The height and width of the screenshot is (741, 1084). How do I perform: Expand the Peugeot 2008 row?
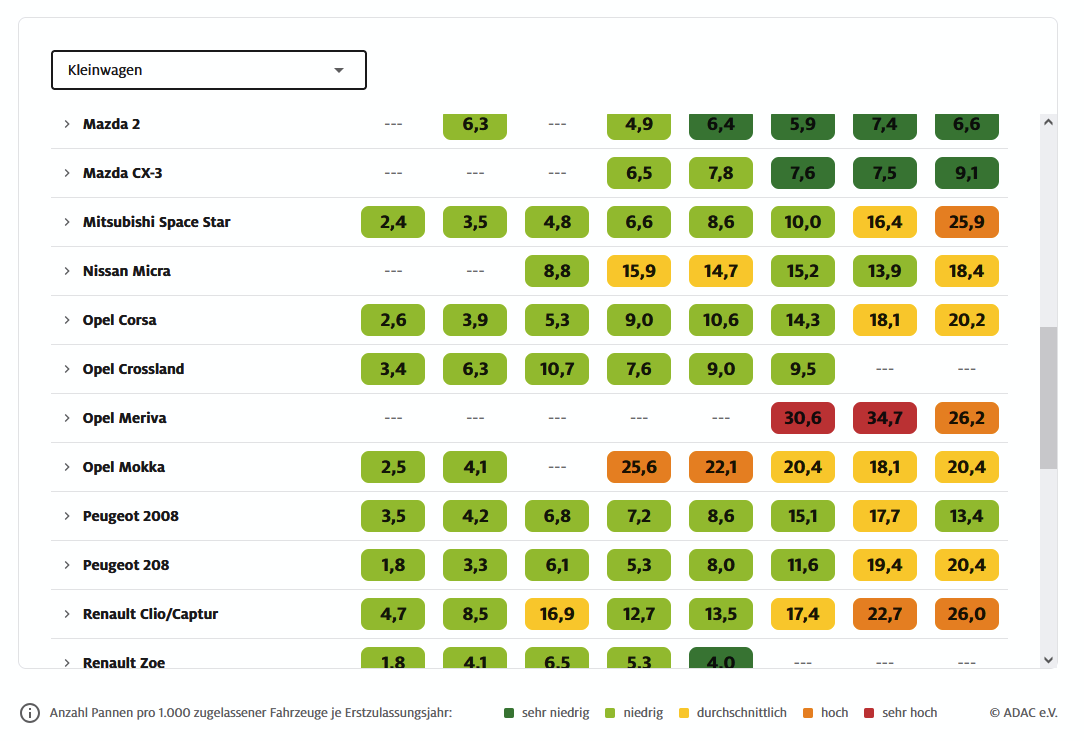(x=67, y=516)
